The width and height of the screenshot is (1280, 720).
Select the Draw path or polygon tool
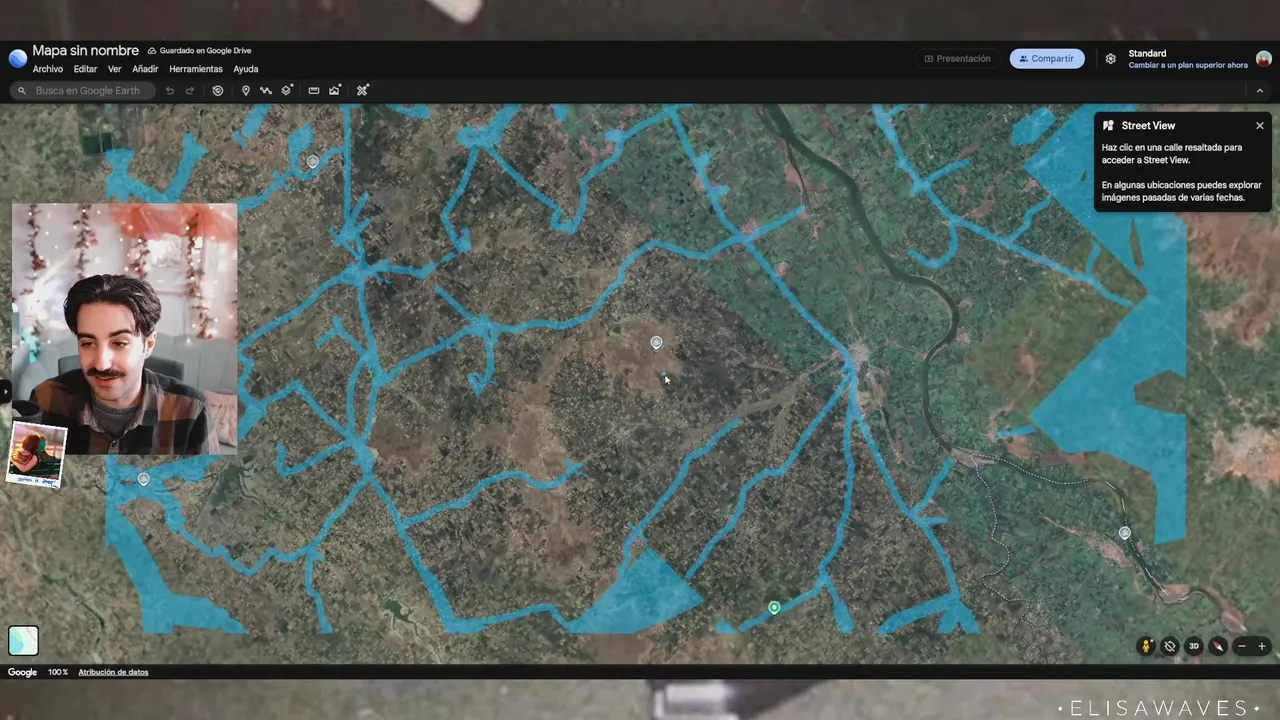point(266,90)
